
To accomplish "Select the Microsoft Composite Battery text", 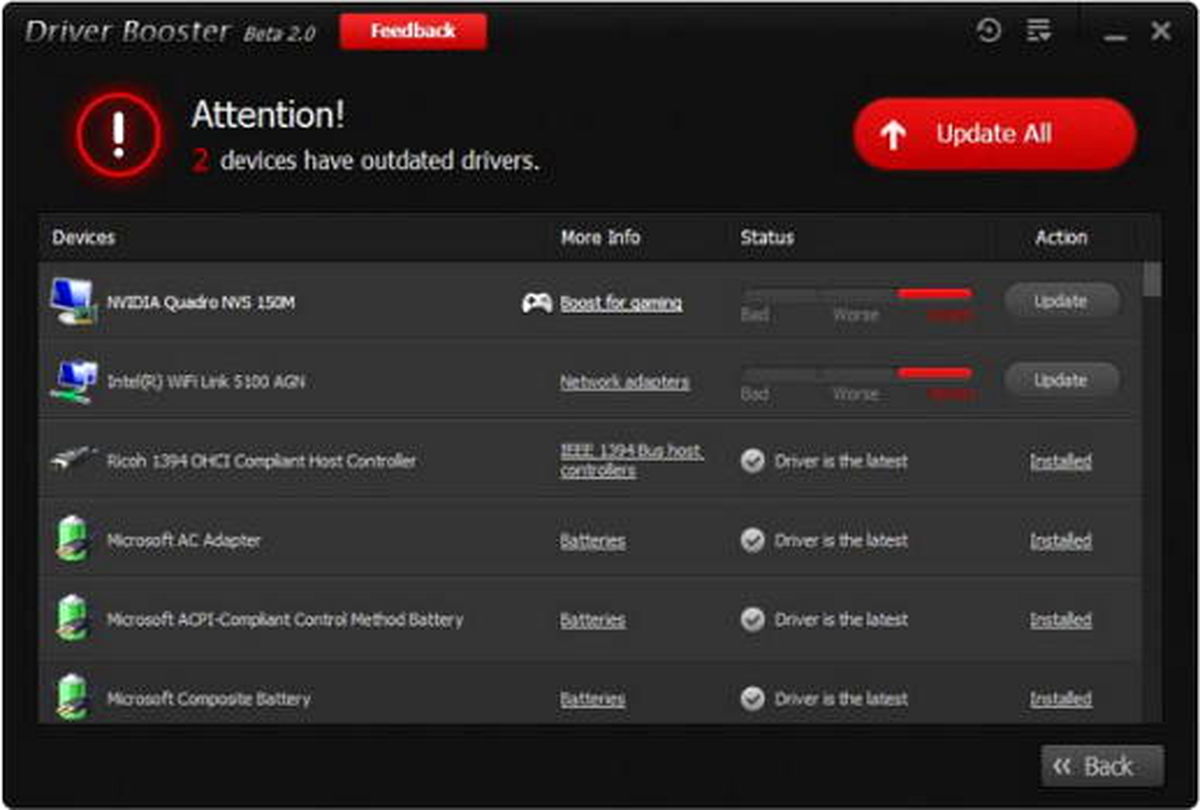I will tap(209, 698).
